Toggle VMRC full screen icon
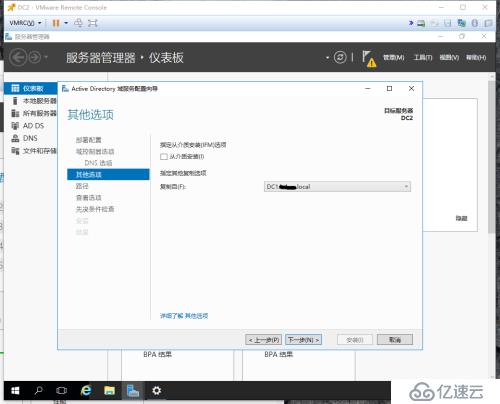500x404 pixels. point(92,23)
